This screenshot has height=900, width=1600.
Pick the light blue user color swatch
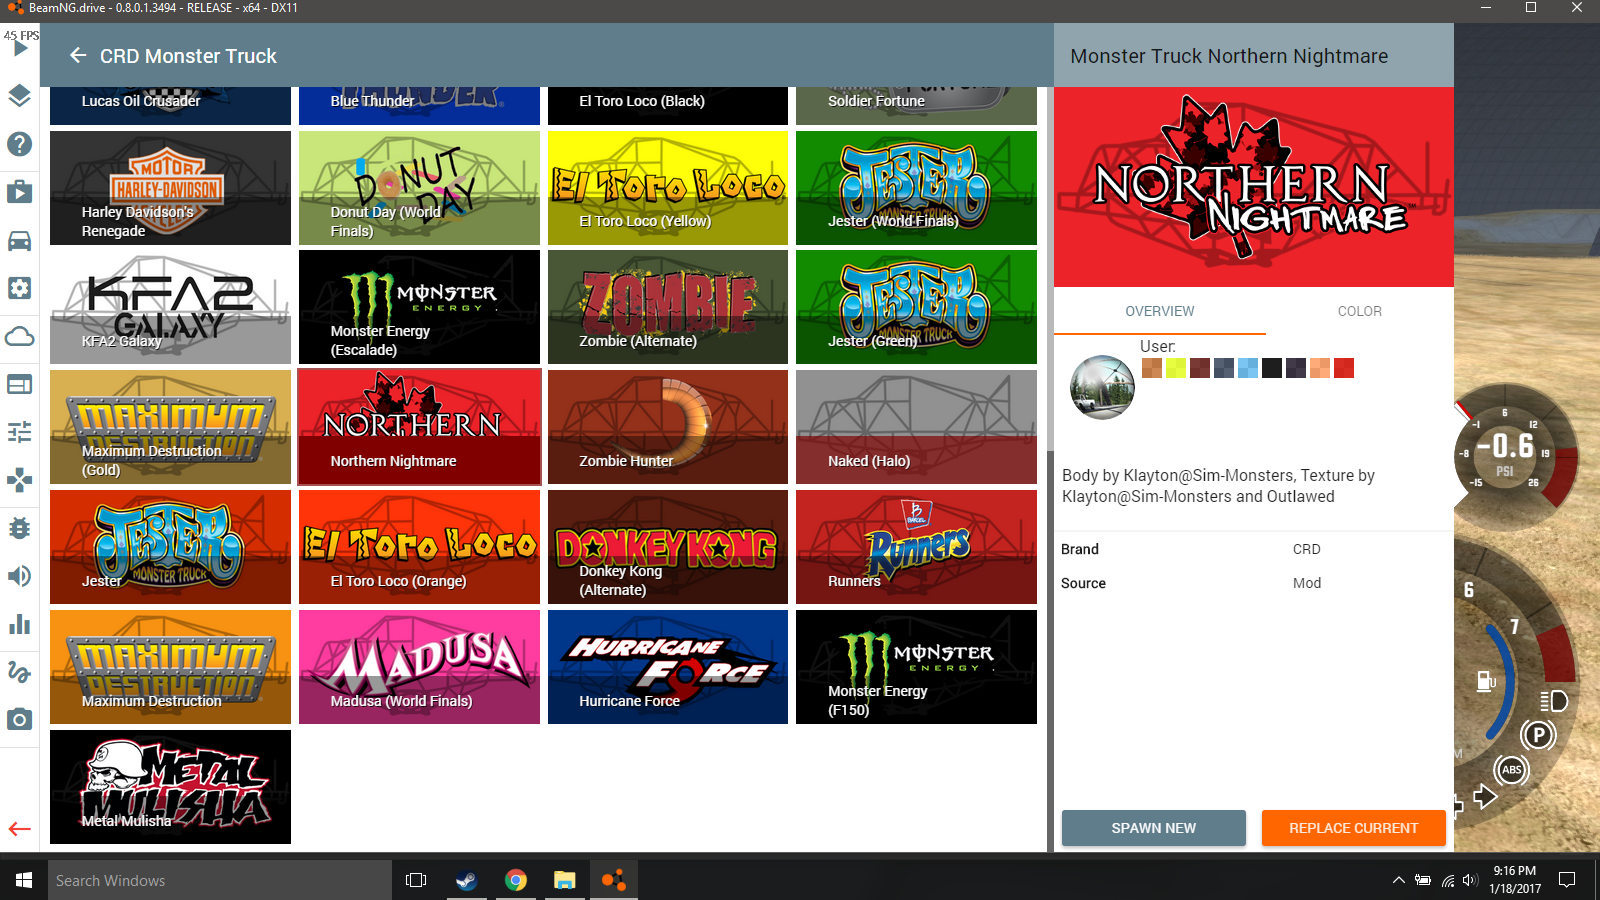(1248, 368)
